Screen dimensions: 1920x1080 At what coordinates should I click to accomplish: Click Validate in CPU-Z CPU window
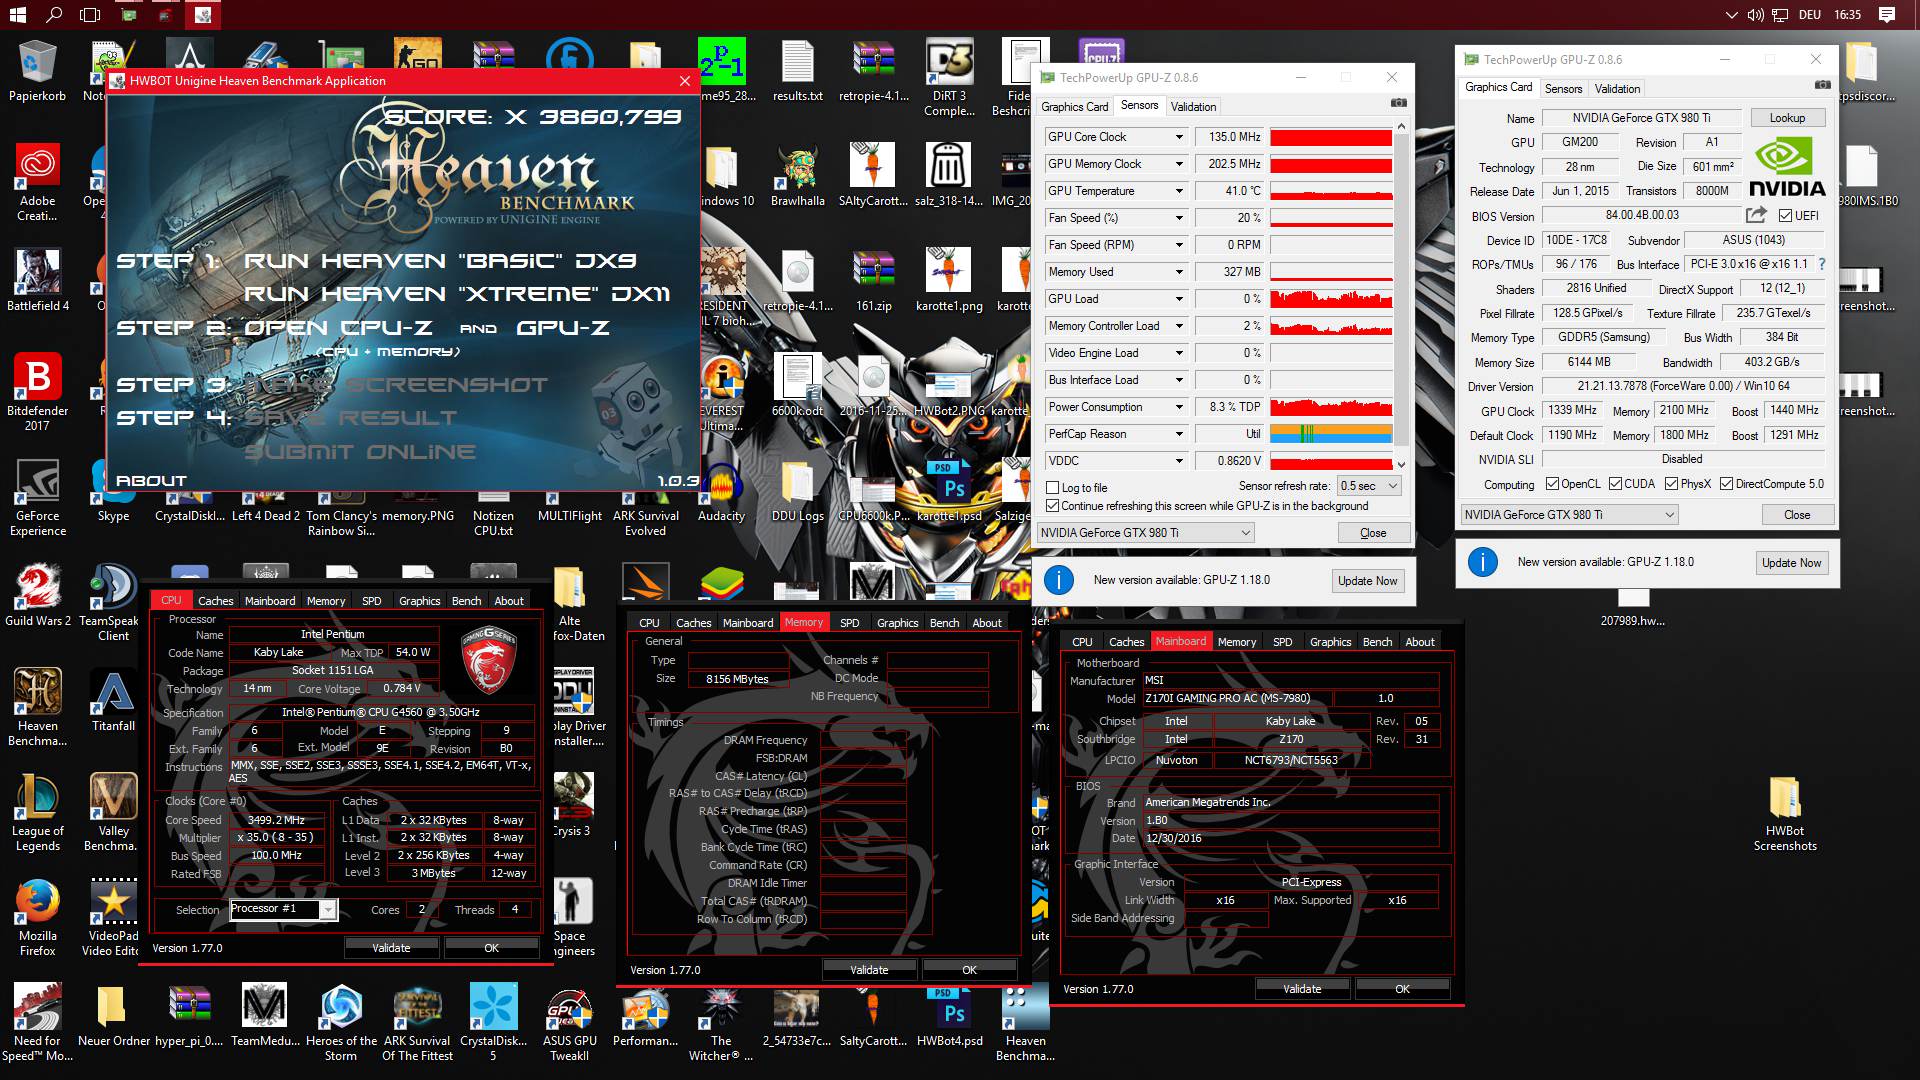click(x=391, y=948)
